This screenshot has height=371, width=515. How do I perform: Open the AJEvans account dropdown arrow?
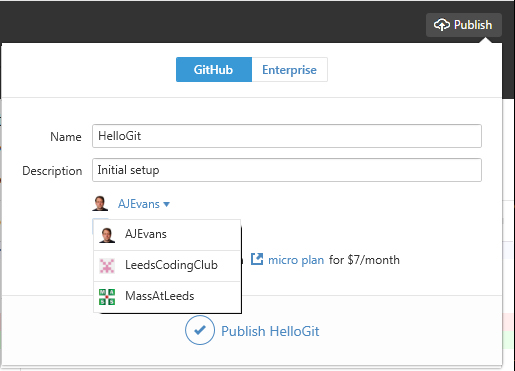pos(167,204)
